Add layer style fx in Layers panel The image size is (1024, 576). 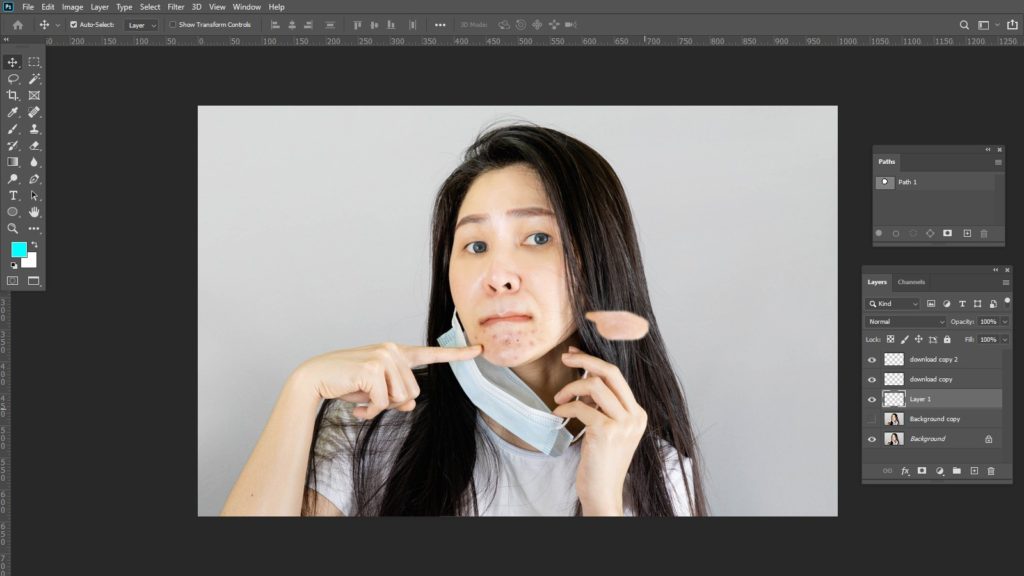coord(905,471)
